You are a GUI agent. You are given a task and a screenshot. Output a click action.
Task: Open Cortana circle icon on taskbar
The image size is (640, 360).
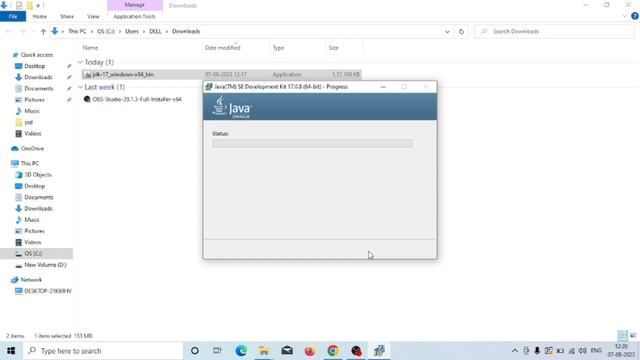(x=195, y=351)
